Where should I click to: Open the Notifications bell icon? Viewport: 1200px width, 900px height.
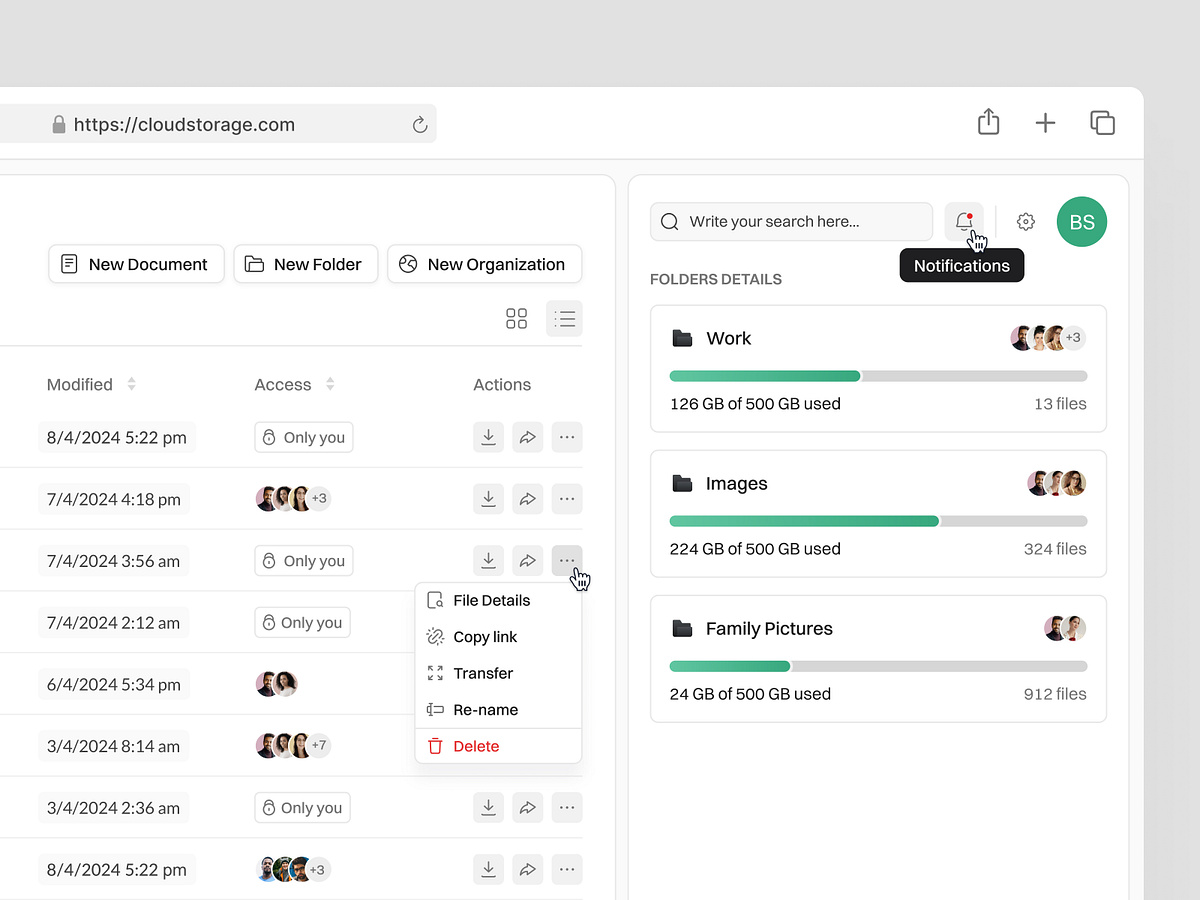[963, 221]
